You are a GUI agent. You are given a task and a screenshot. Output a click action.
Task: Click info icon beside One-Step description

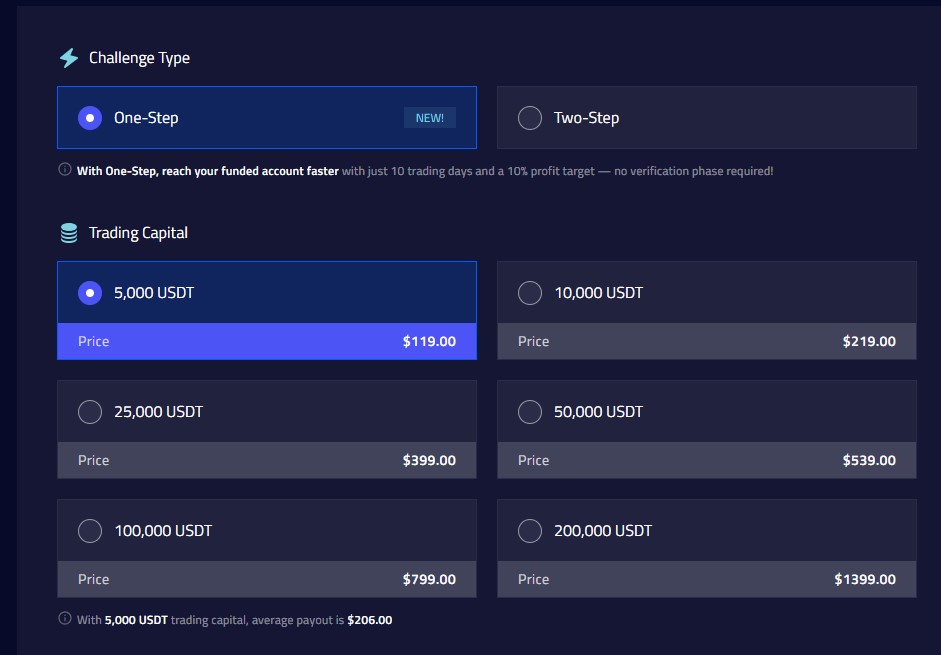64,170
